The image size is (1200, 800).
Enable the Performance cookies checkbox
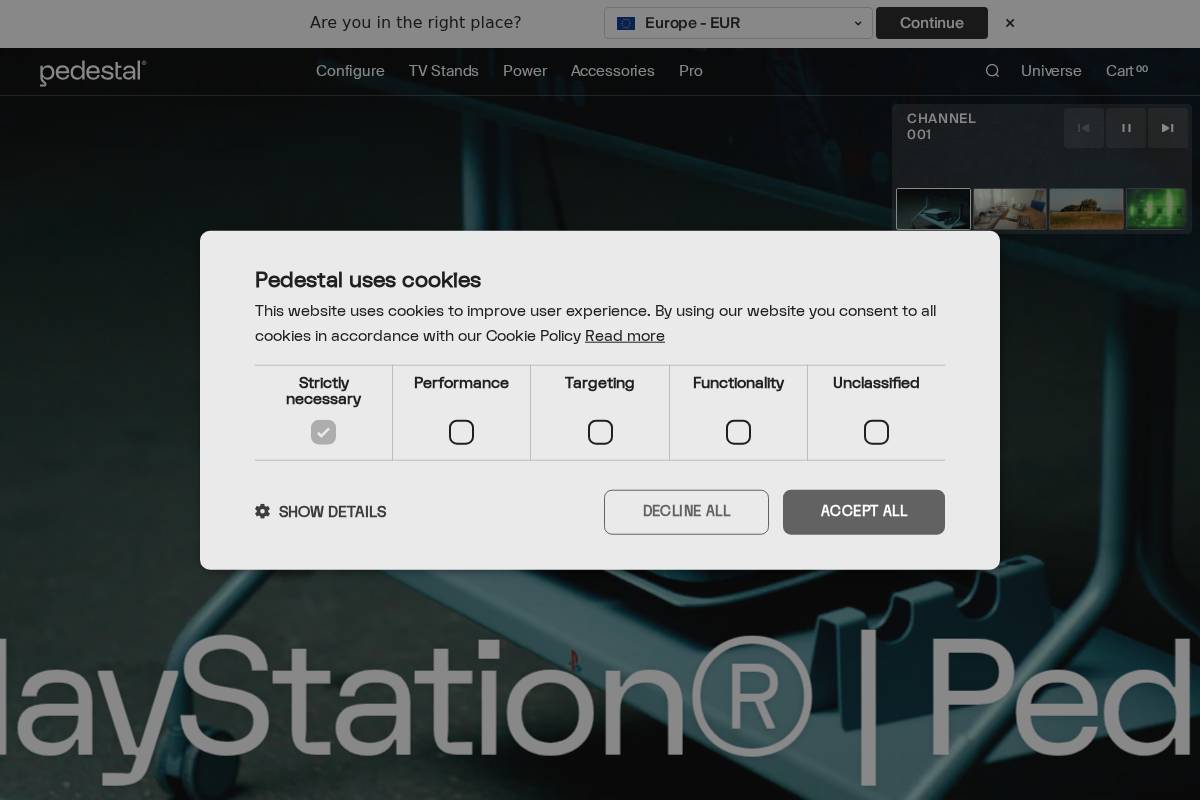click(x=461, y=432)
